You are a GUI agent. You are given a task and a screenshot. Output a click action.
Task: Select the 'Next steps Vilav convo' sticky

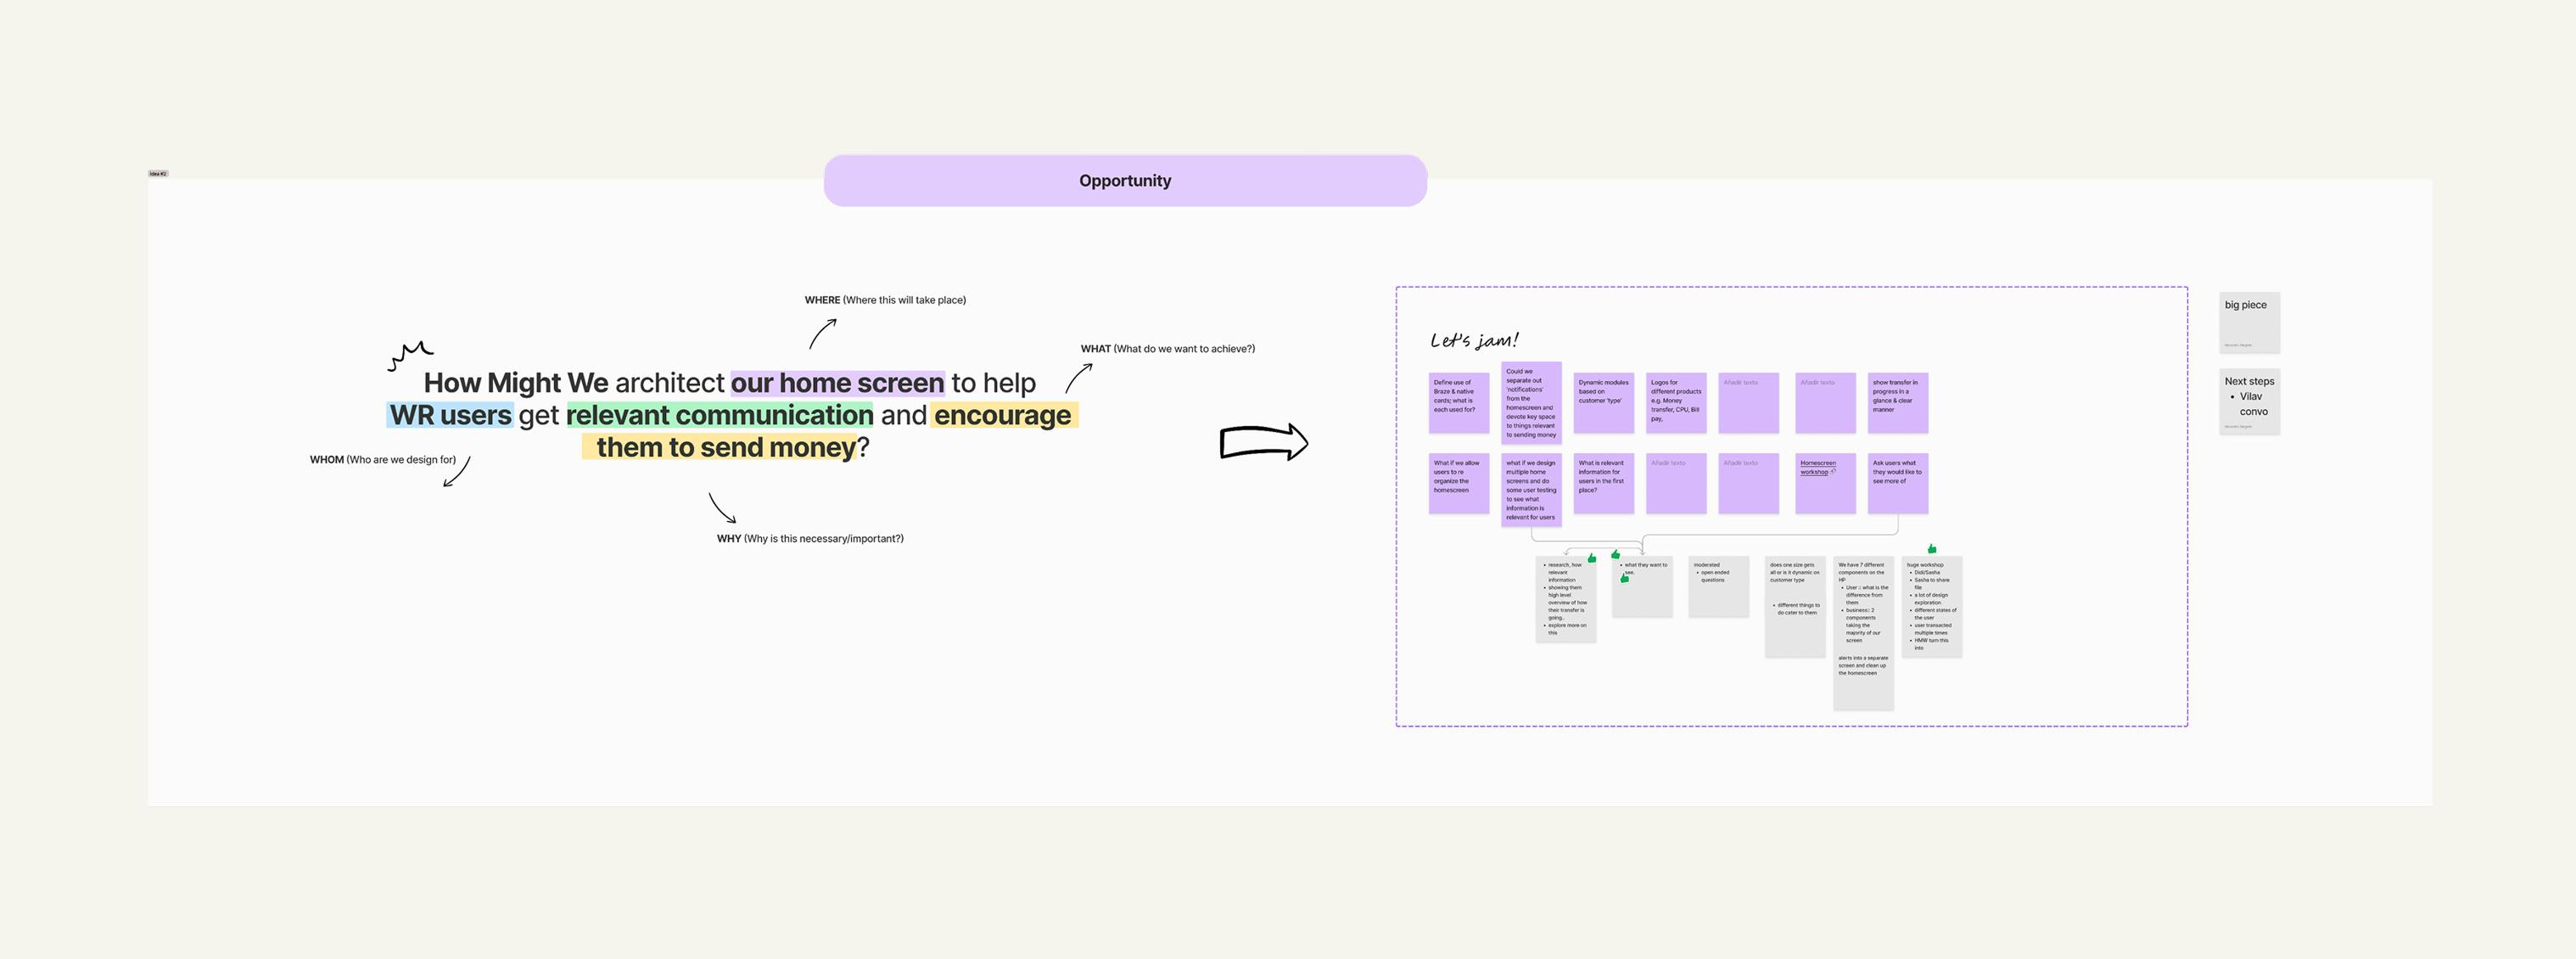(2249, 402)
